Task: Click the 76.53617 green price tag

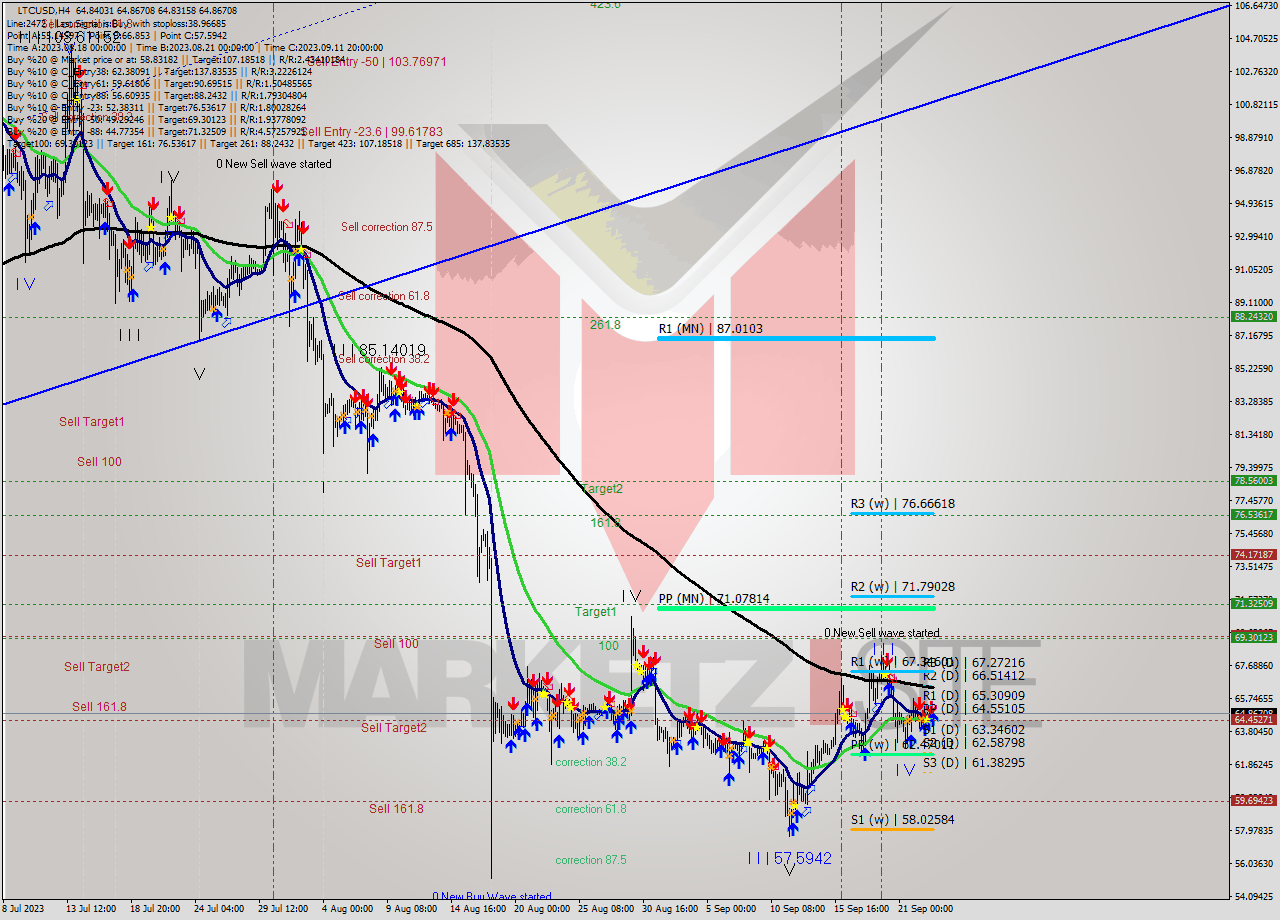Action: point(1254,515)
